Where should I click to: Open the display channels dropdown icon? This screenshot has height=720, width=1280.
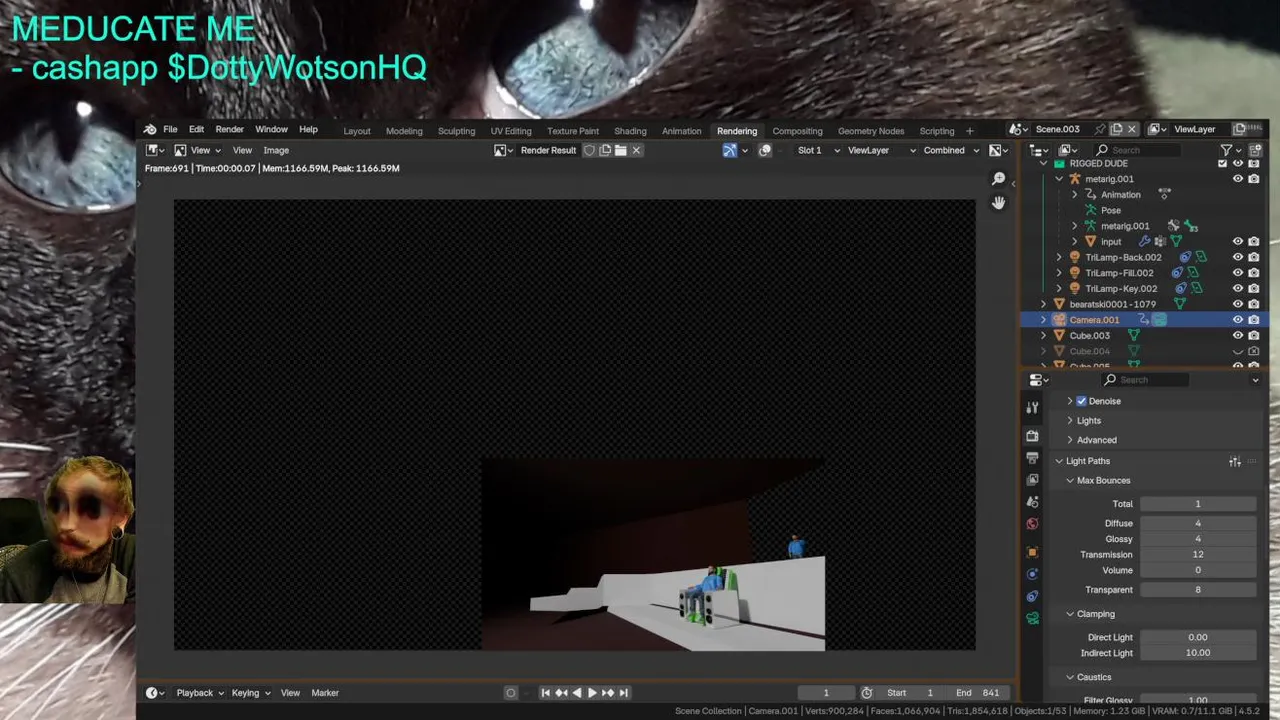[998, 150]
